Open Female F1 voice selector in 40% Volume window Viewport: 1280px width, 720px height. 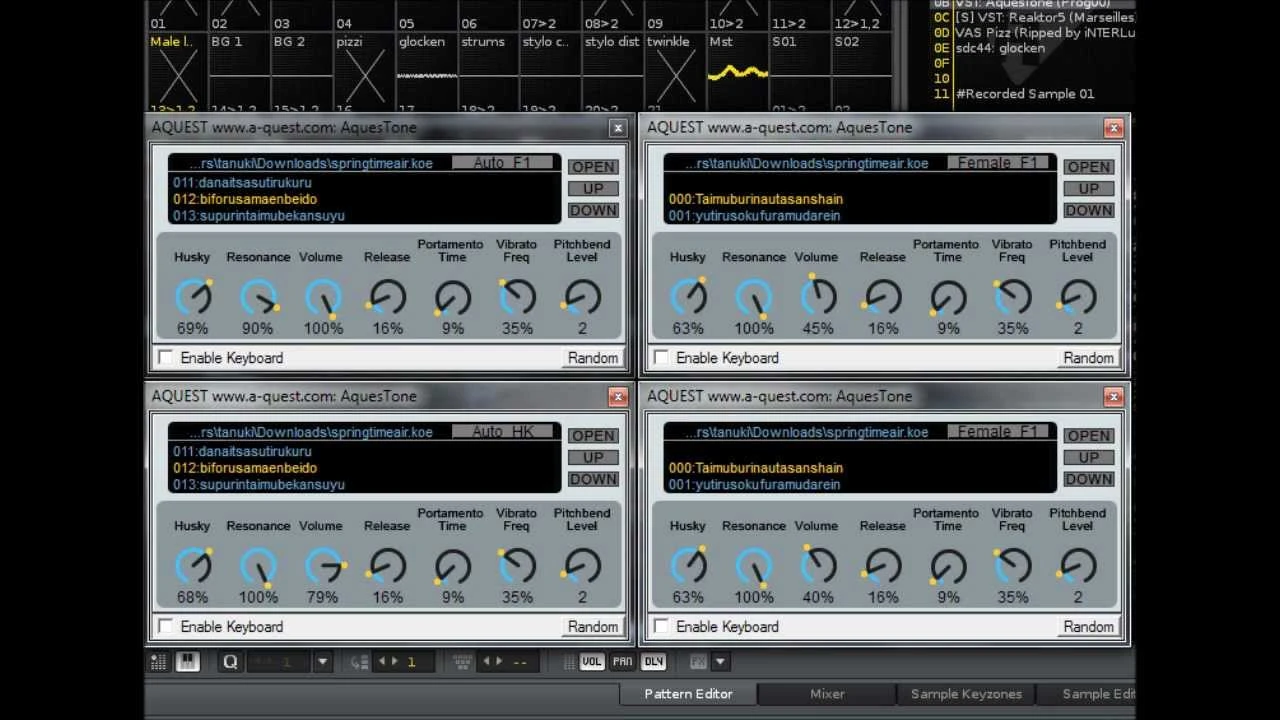click(999, 432)
